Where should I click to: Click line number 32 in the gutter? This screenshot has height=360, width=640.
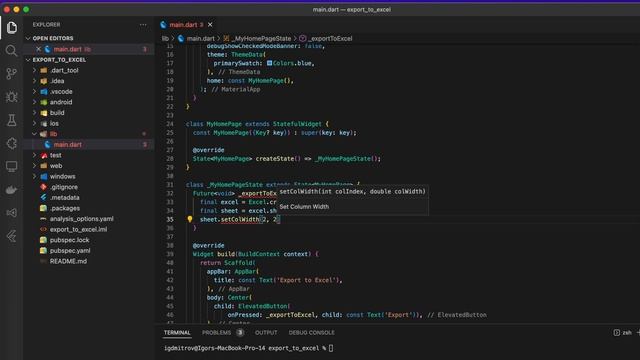tap(170, 193)
